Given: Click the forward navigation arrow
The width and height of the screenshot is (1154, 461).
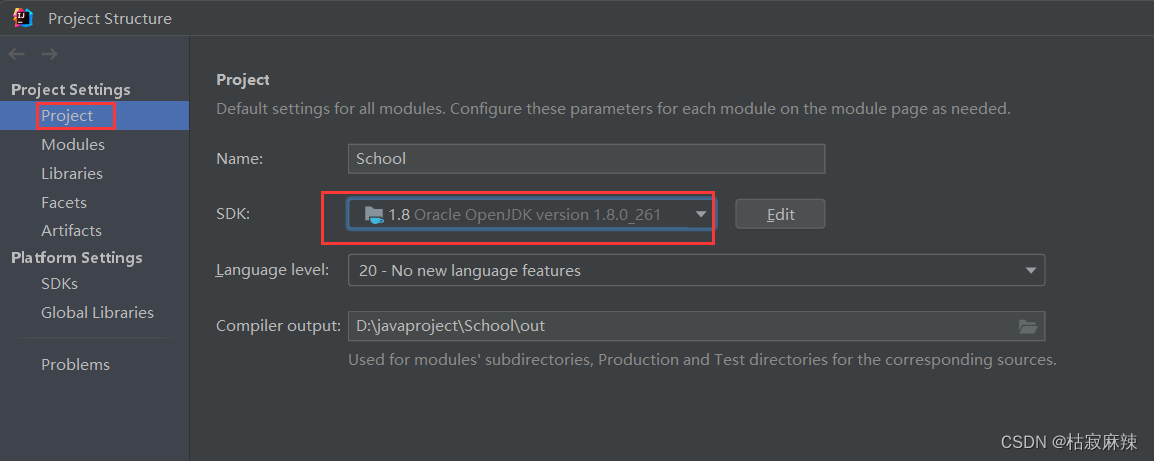Looking at the screenshot, I should 49,54.
